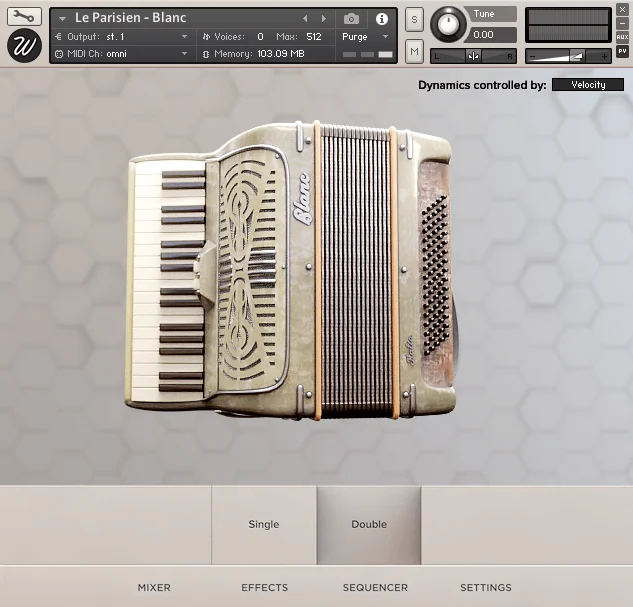
Task: Go to previous instrument arrow
Action: tap(306, 19)
